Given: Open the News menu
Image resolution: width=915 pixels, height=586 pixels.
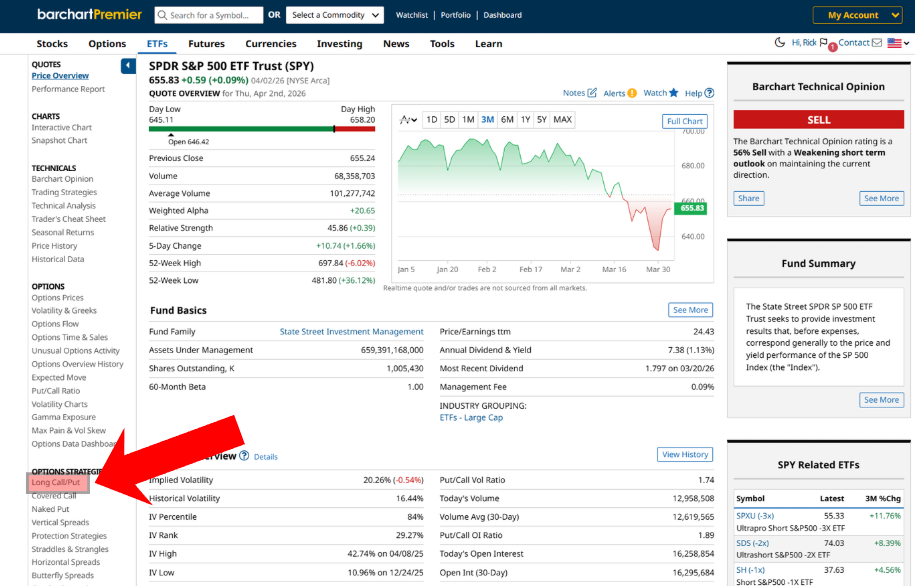Looking at the screenshot, I should click(x=396, y=44).
